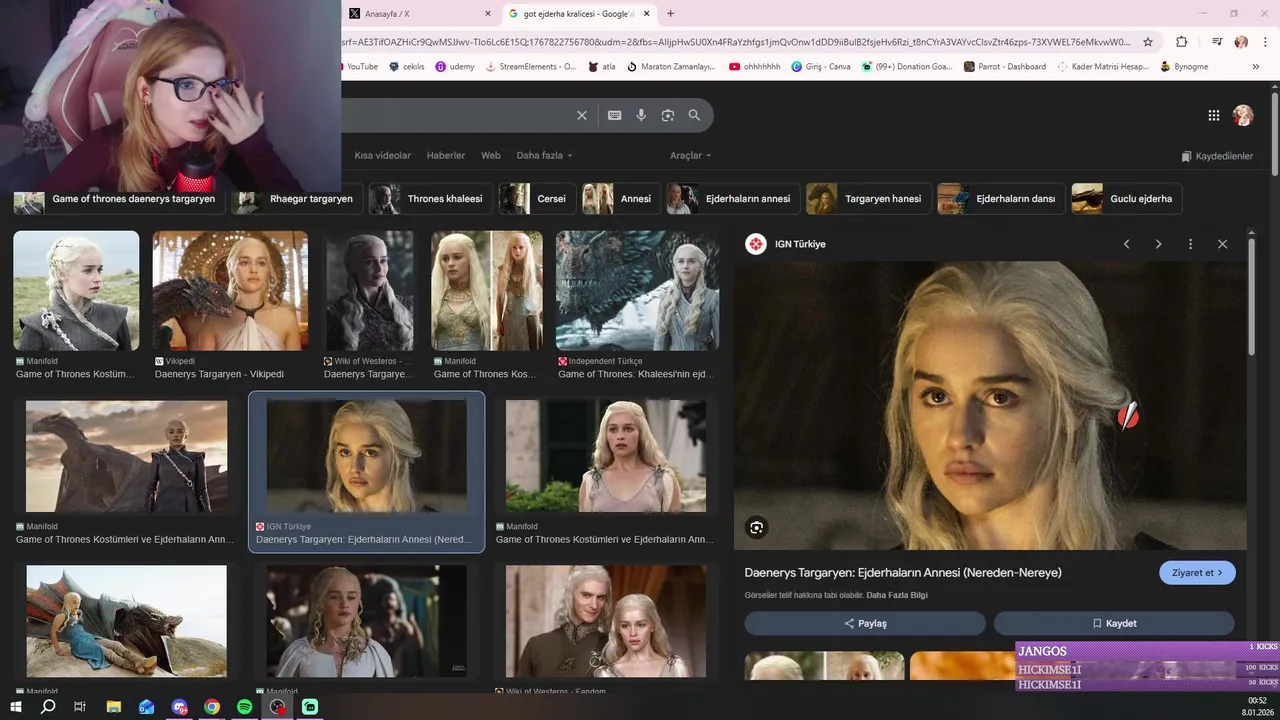Click the Google search input box
Image resolution: width=1280 pixels, height=720 pixels.
tap(455, 115)
